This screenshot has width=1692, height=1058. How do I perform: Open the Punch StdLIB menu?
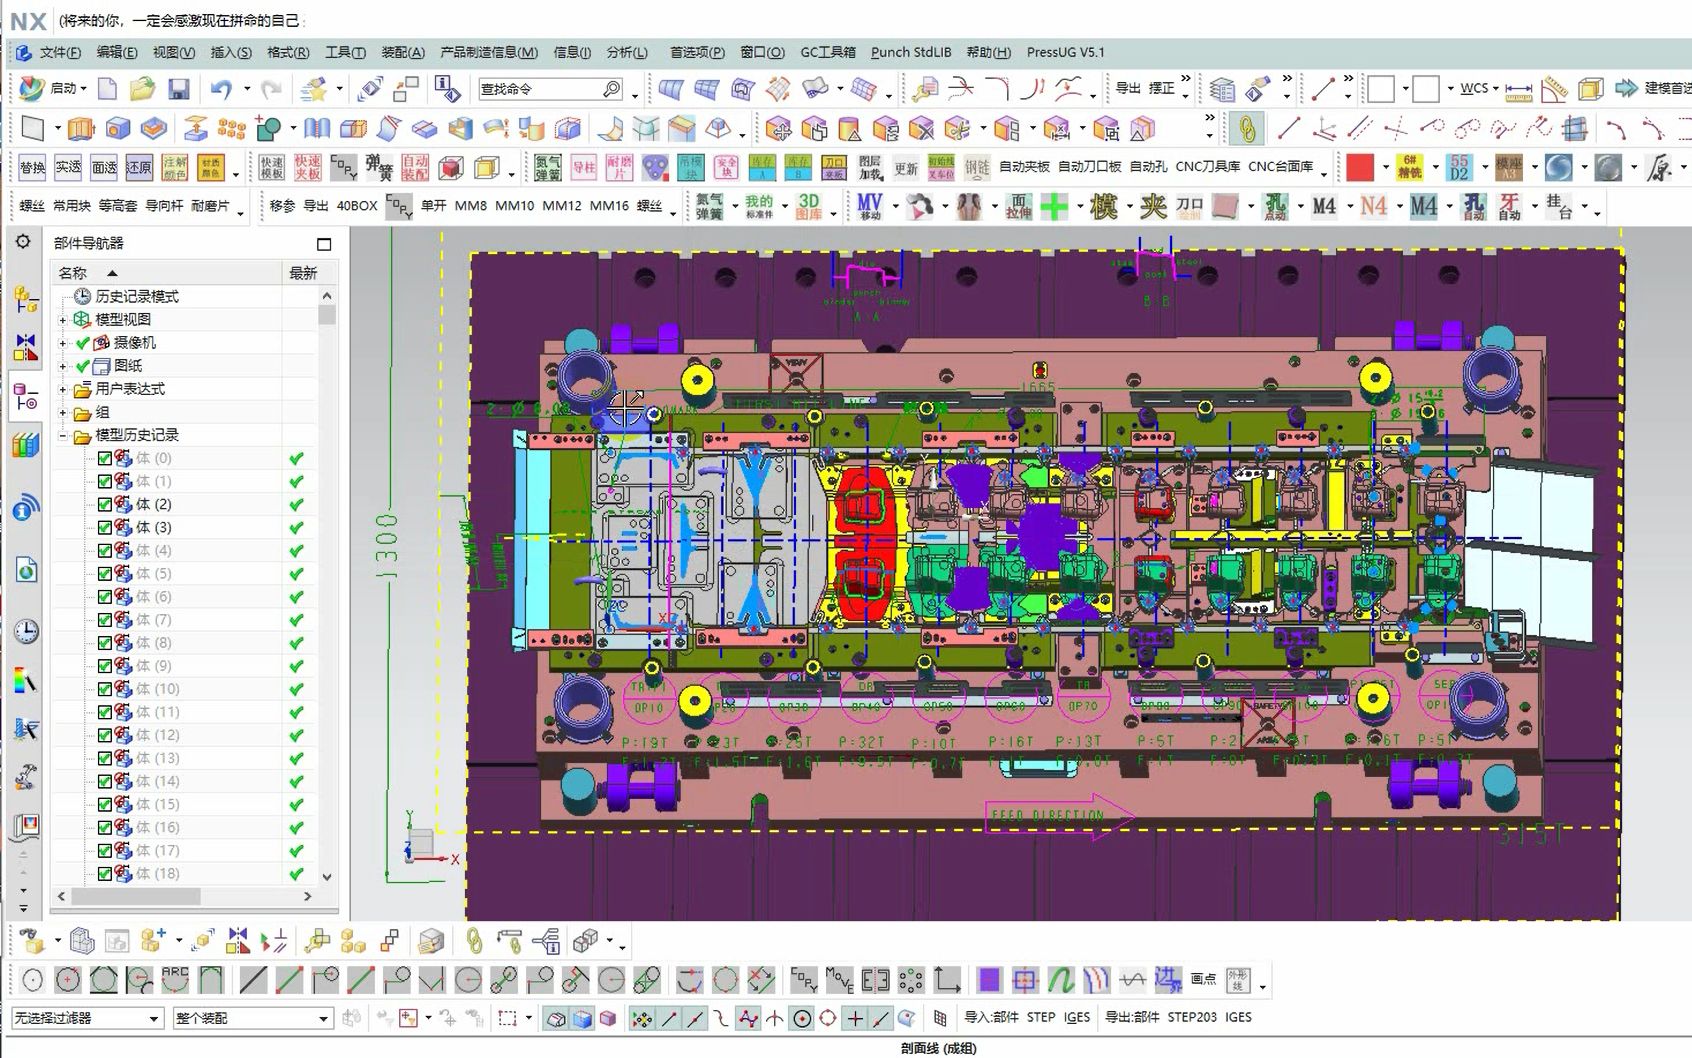[x=911, y=52]
